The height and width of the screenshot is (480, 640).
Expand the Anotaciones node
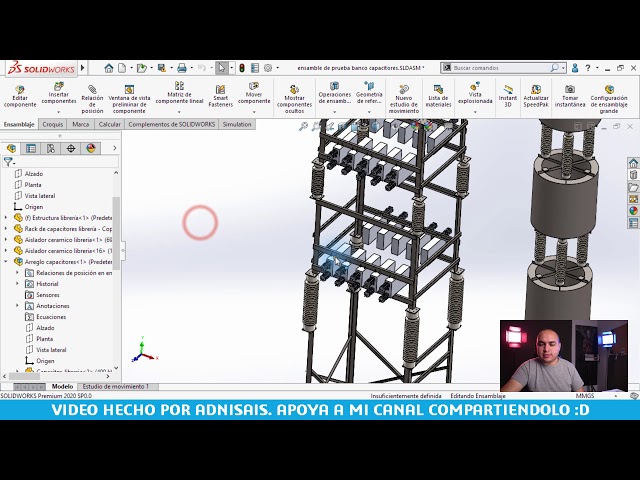tap(17, 306)
